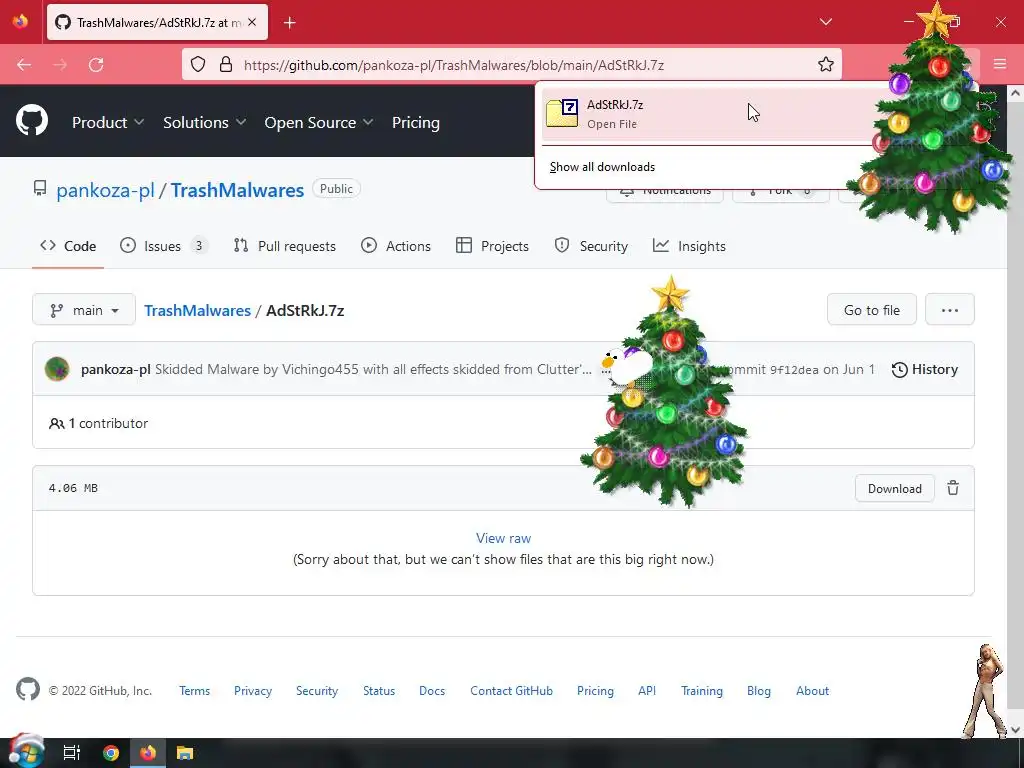
Task: Click the GitHub Octocat logo in header
Action: coord(32,121)
